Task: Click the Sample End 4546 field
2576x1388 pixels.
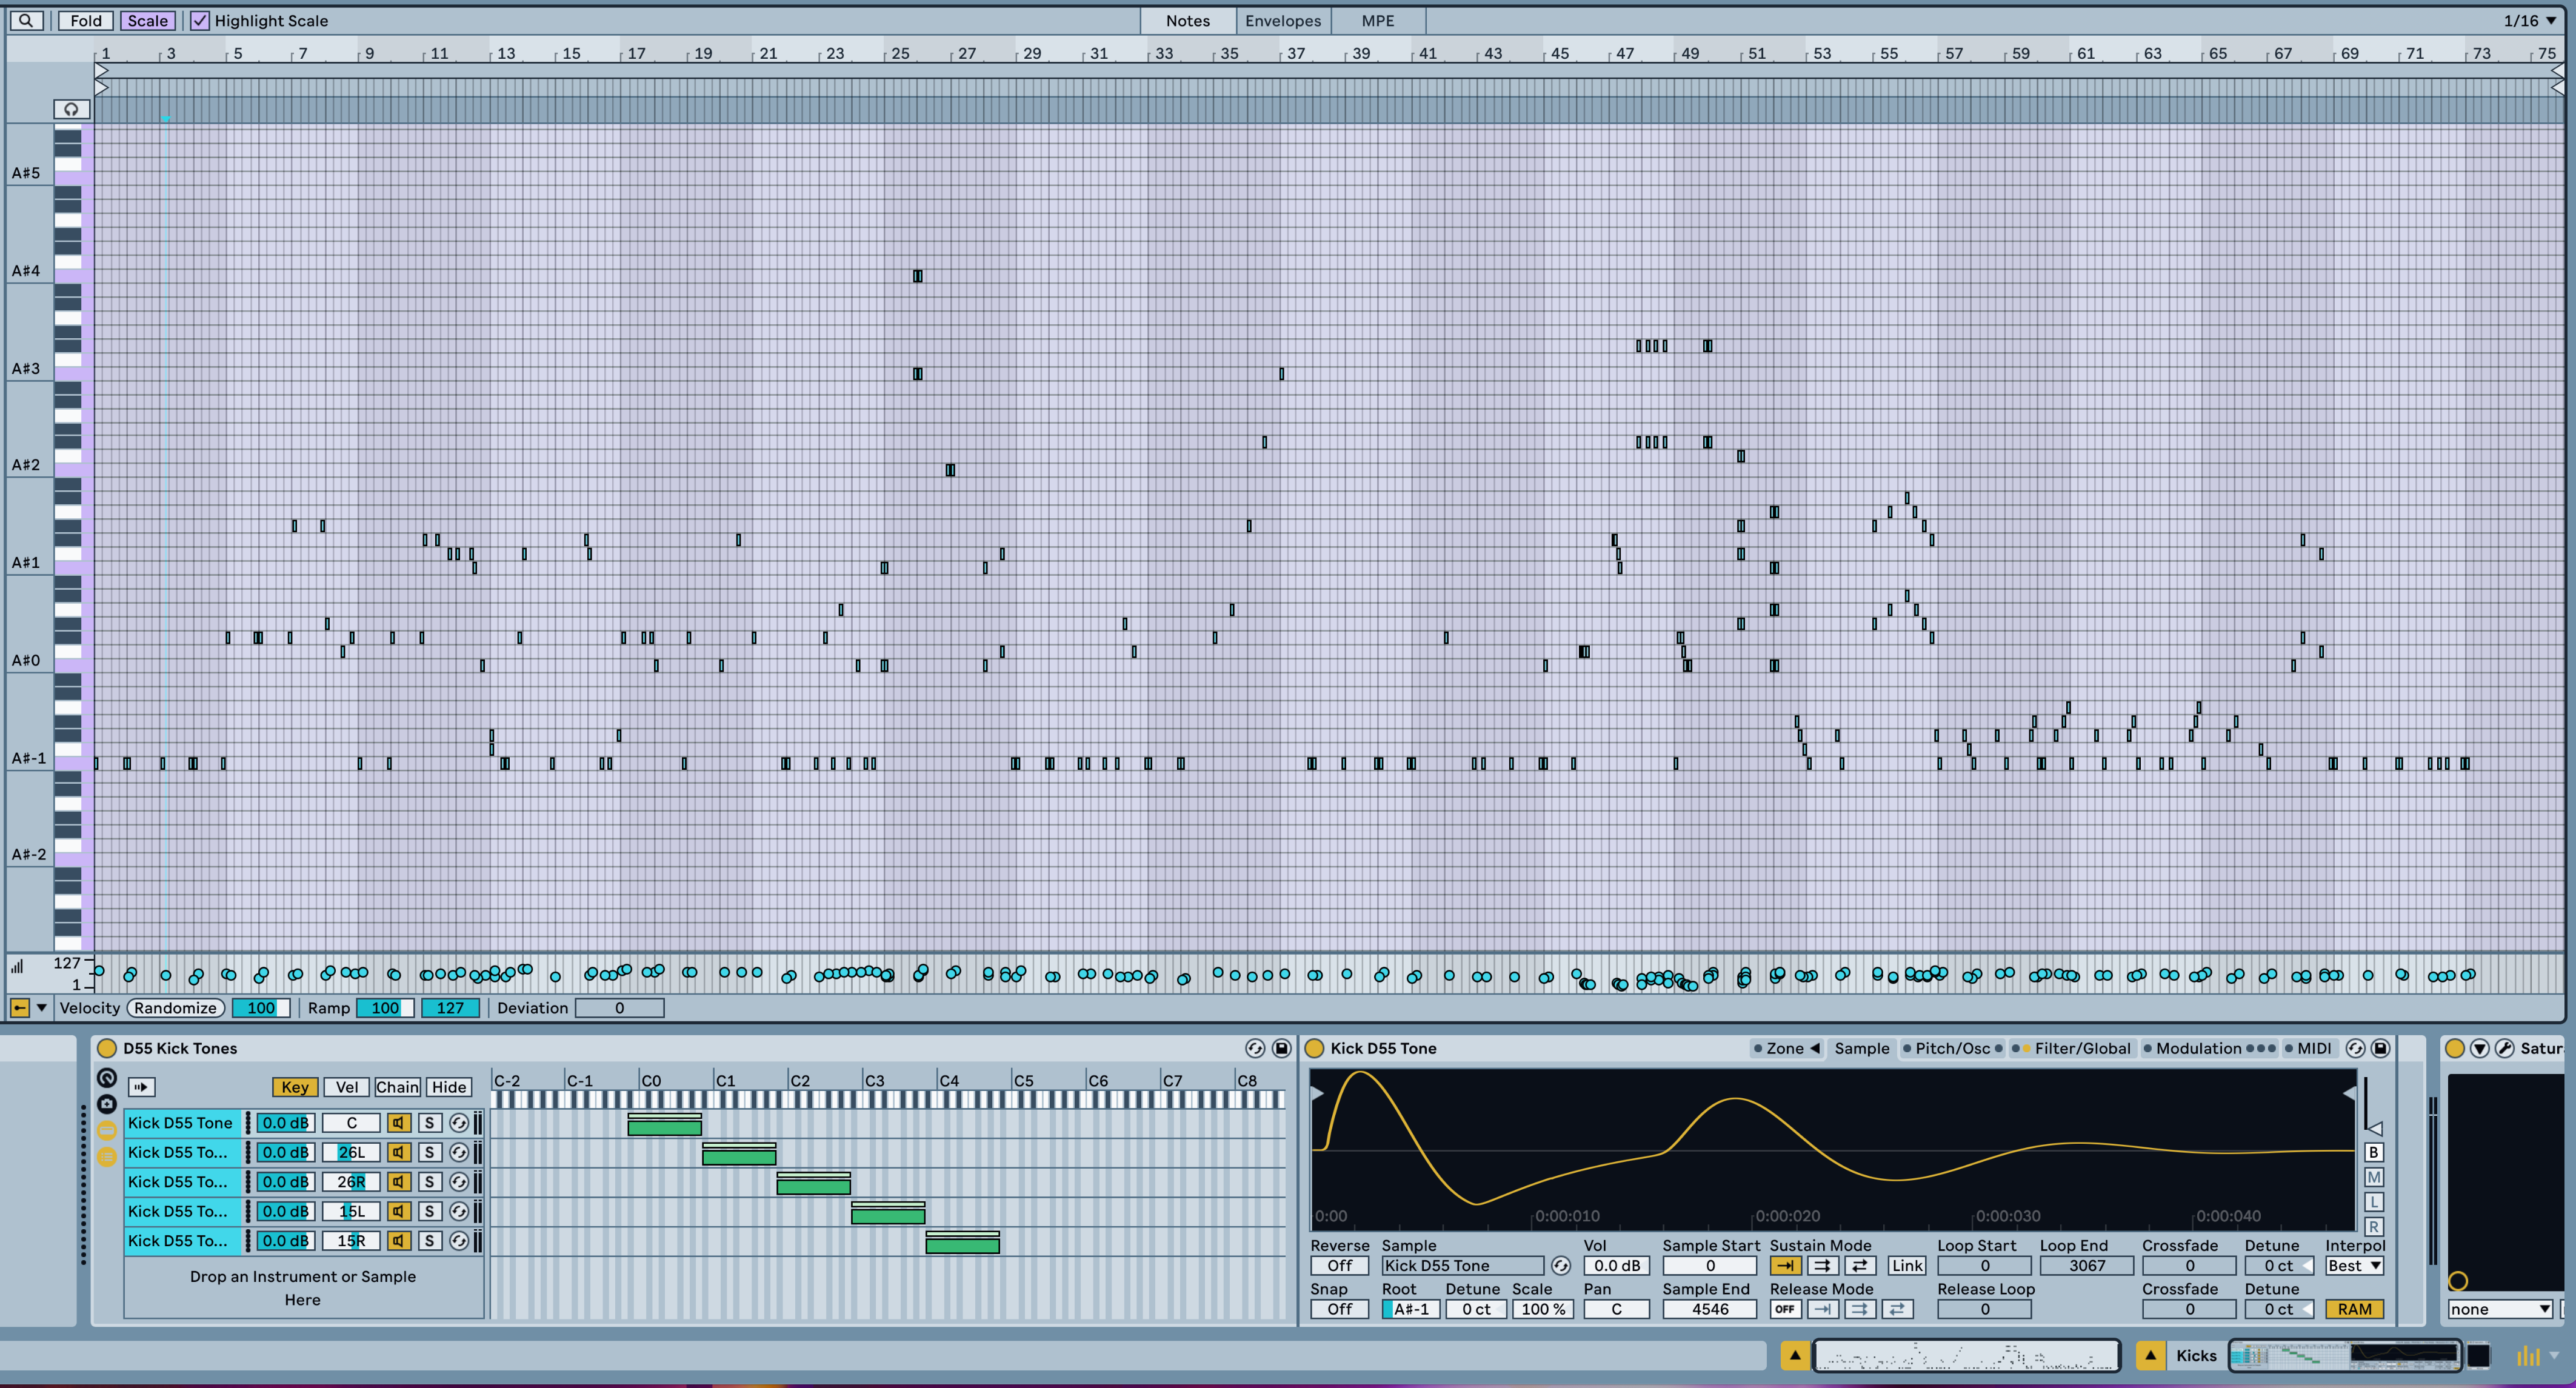Action: (x=1709, y=1310)
